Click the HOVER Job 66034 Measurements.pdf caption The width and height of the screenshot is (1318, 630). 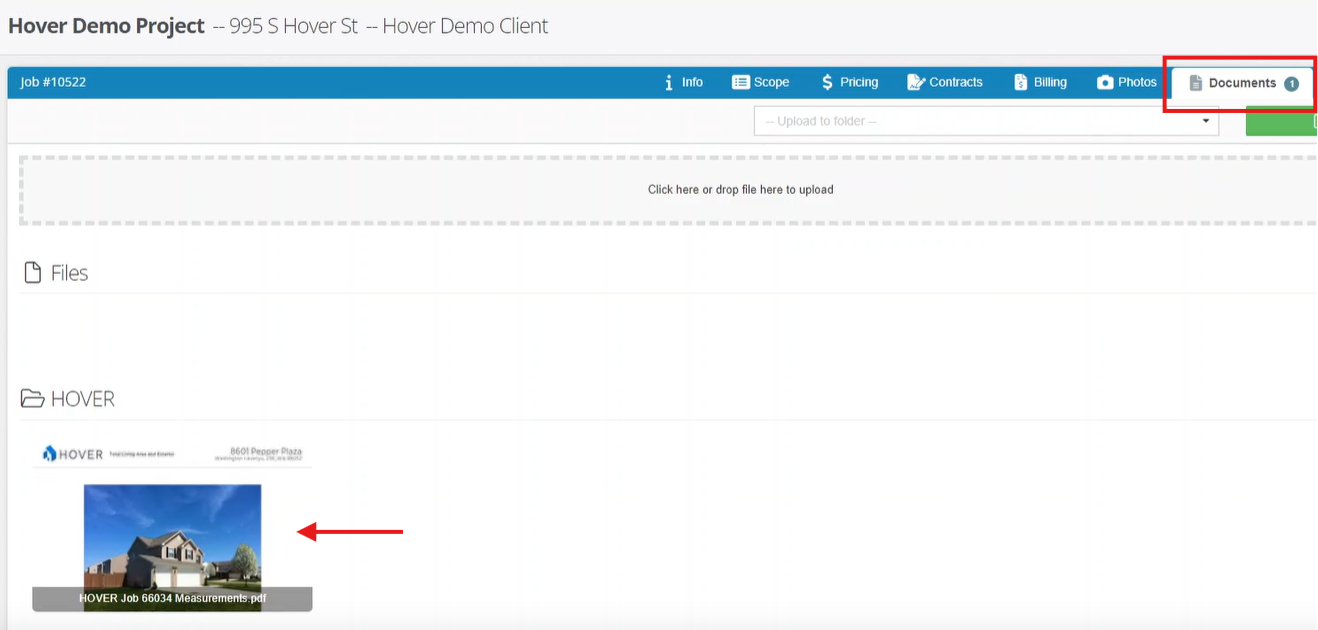172,598
